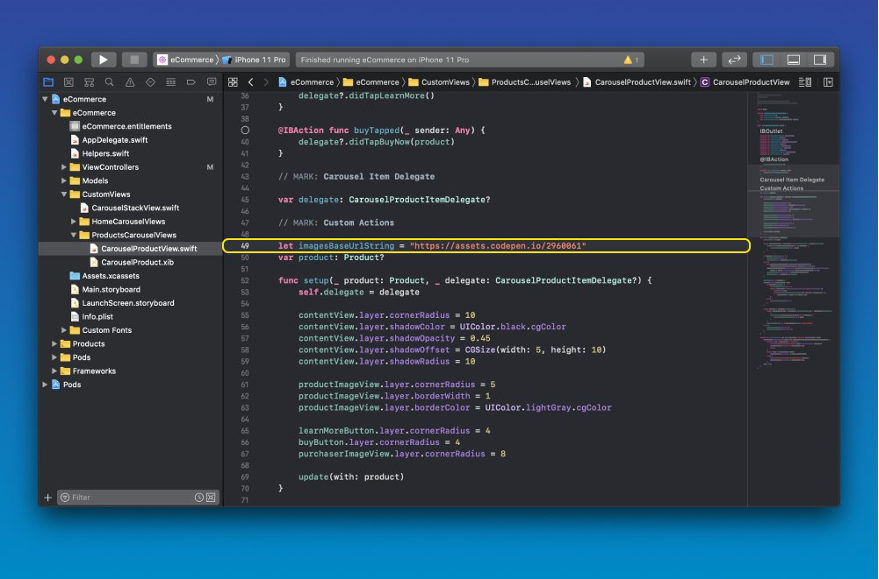Open the Source Control navigator
Screen dimensions: 879x579
coord(68,82)
